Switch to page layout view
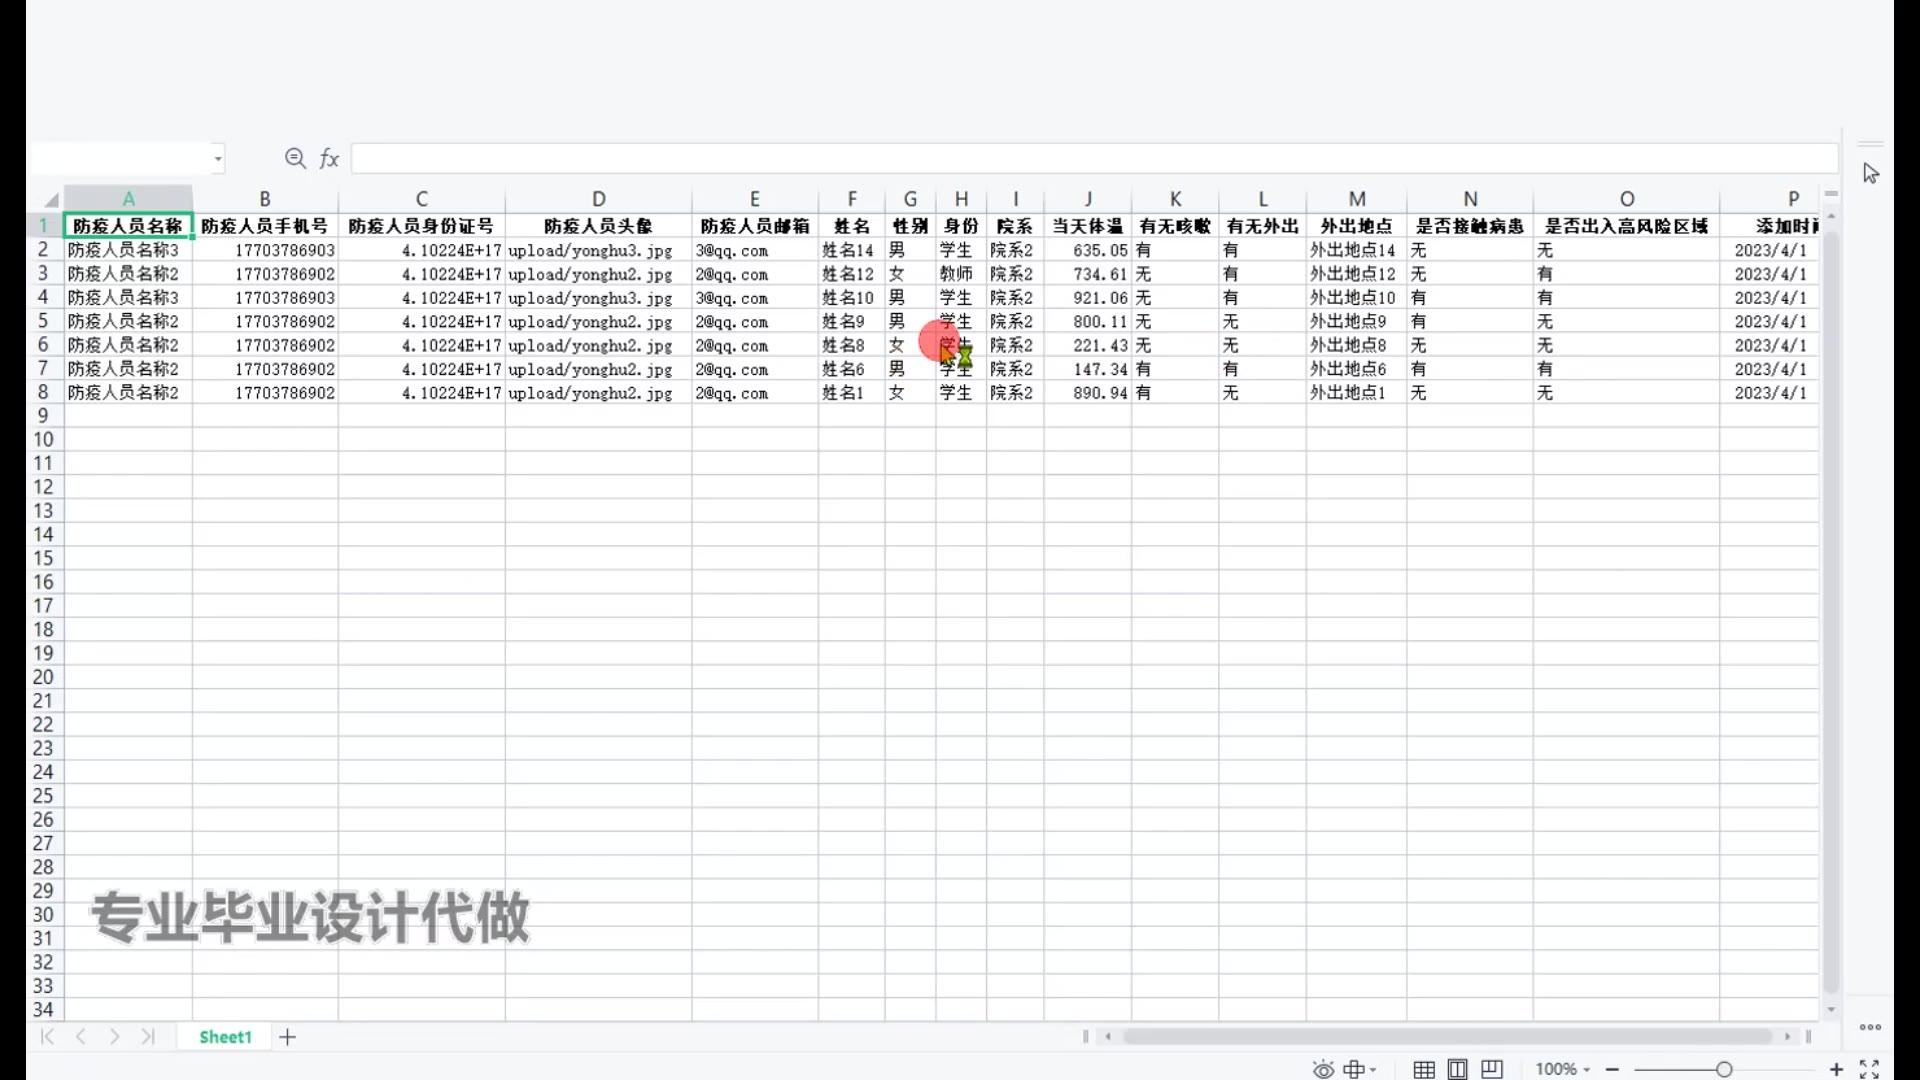This screenshot has height=1080, width=1920. click(x=1458, y=1069)
